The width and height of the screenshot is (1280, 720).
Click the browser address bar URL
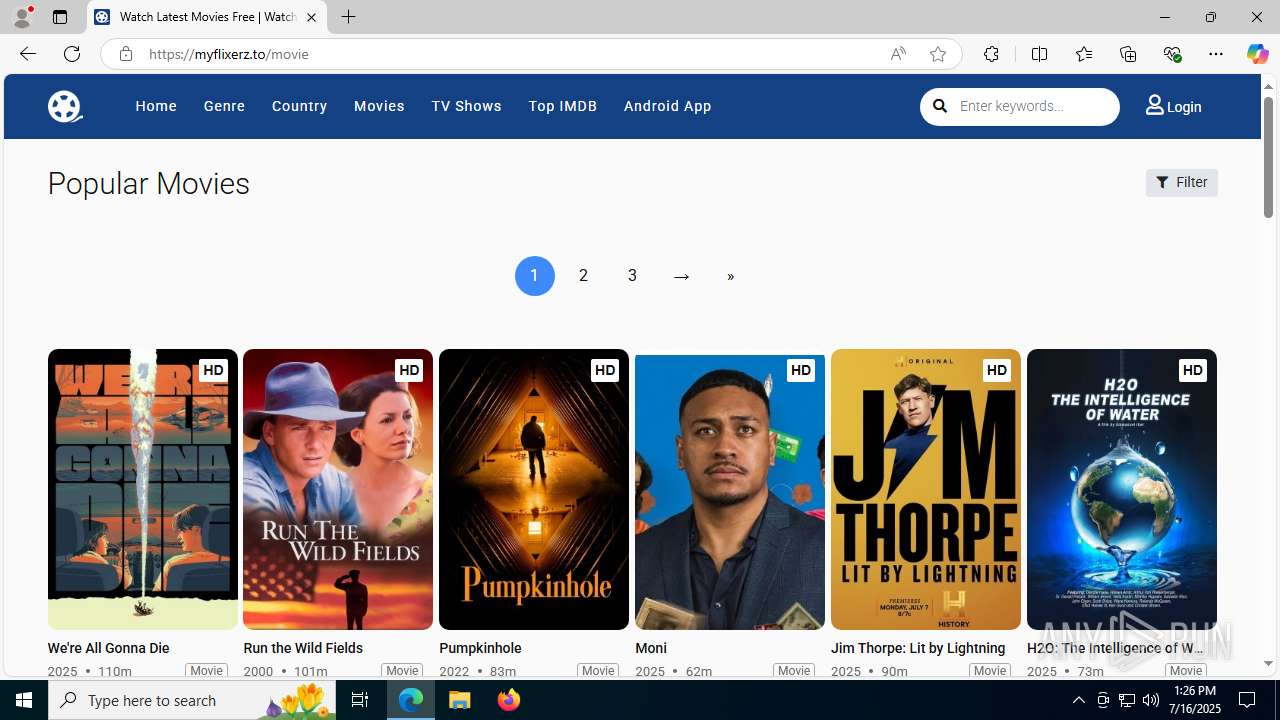pyautogui.click(x=229, y=54)
